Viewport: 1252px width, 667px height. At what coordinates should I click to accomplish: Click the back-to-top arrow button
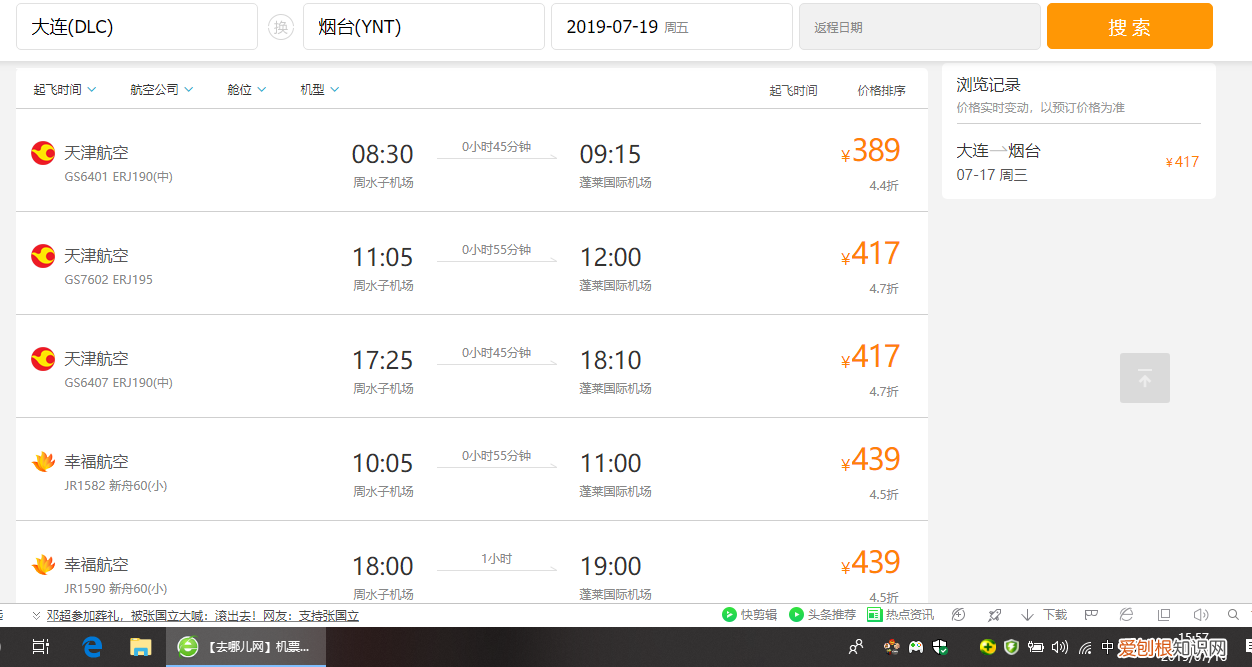click(x=1145, y=378)
